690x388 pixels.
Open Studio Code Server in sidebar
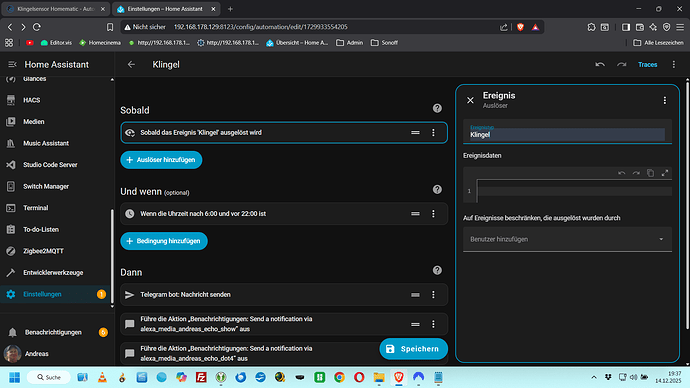click(57, 165)
